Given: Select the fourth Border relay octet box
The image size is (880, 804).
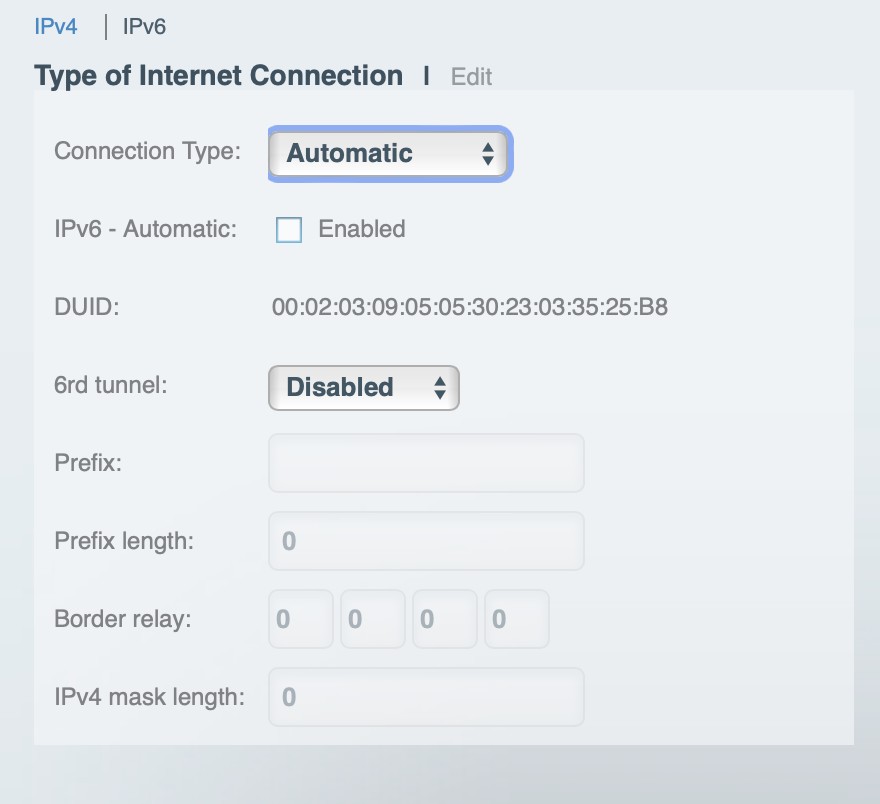Looking at the screenshot, I should [516, 619].
